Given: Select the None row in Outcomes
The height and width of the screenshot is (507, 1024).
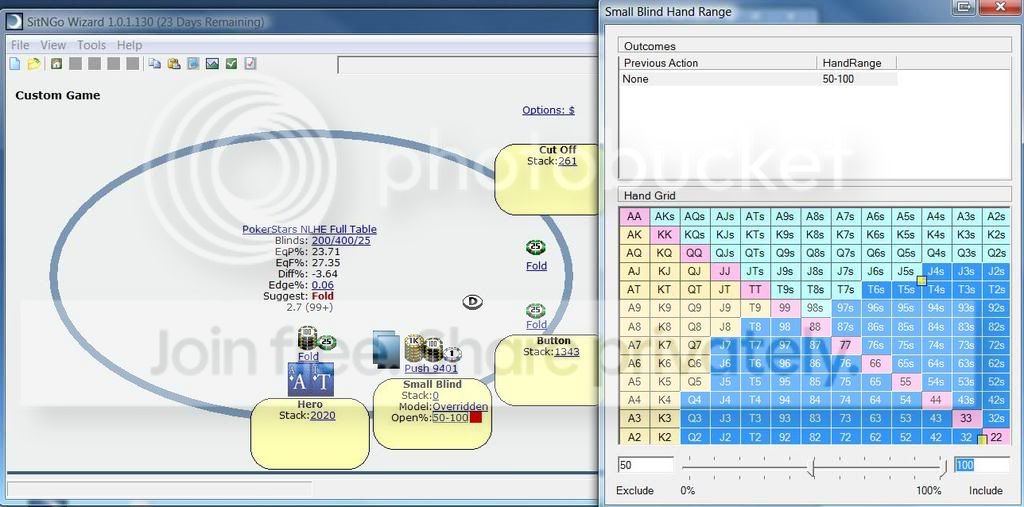Looking at the screenshot, I should point(758,78).
